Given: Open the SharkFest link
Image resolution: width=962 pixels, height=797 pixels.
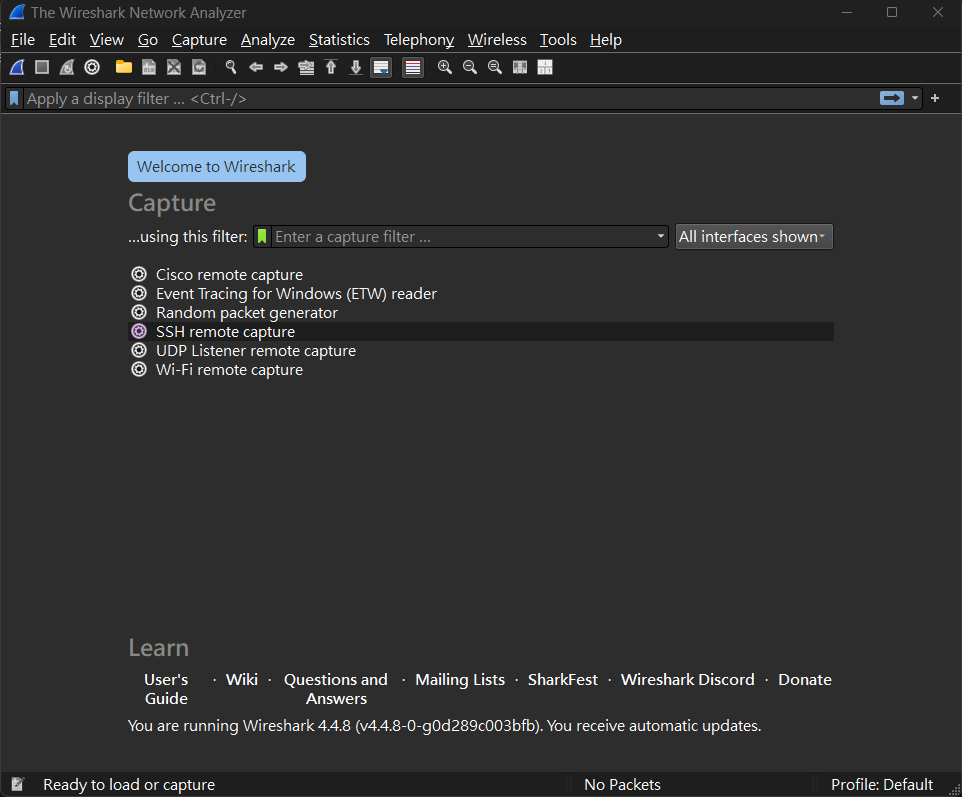Looking at the screenshot, I should pyautogui.click(x=563, y=680).
